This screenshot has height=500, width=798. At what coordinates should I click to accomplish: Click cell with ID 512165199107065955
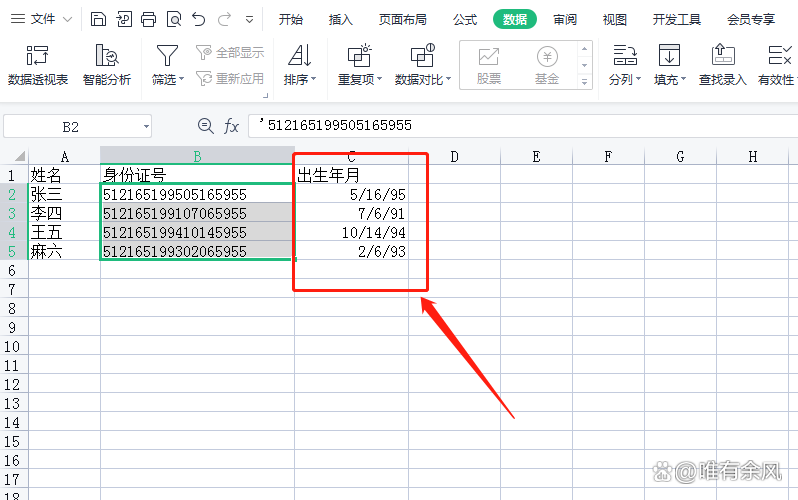pyautogui.click(x=197, y=213)
